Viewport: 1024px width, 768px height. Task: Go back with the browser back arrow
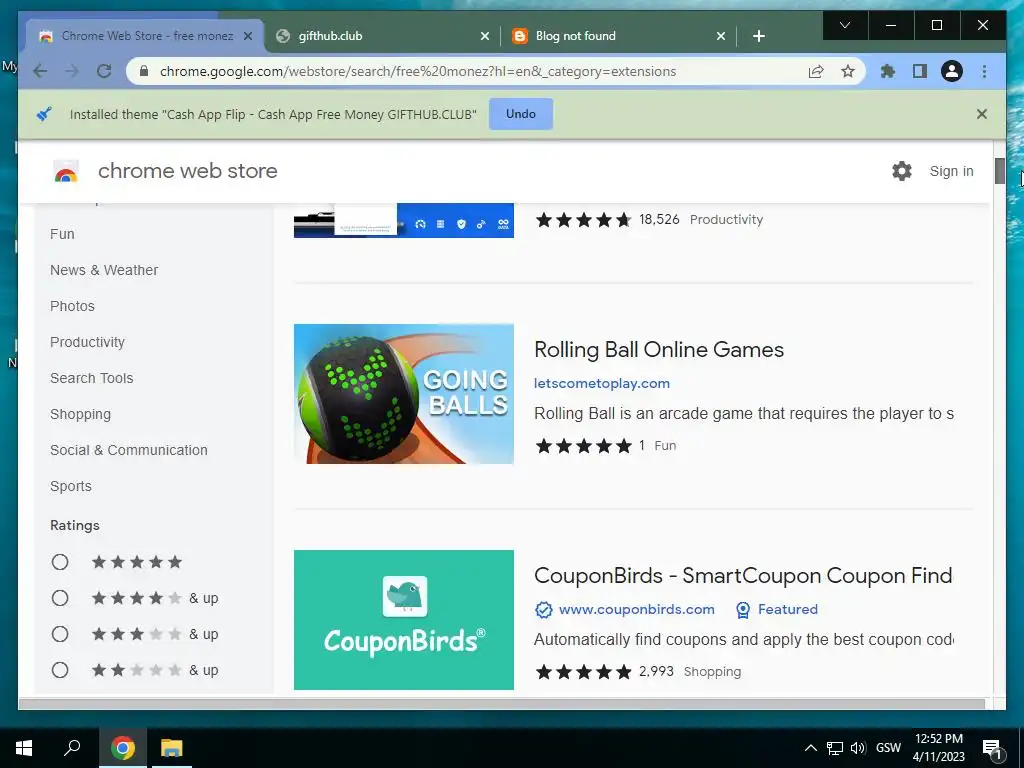coord(40,71)
